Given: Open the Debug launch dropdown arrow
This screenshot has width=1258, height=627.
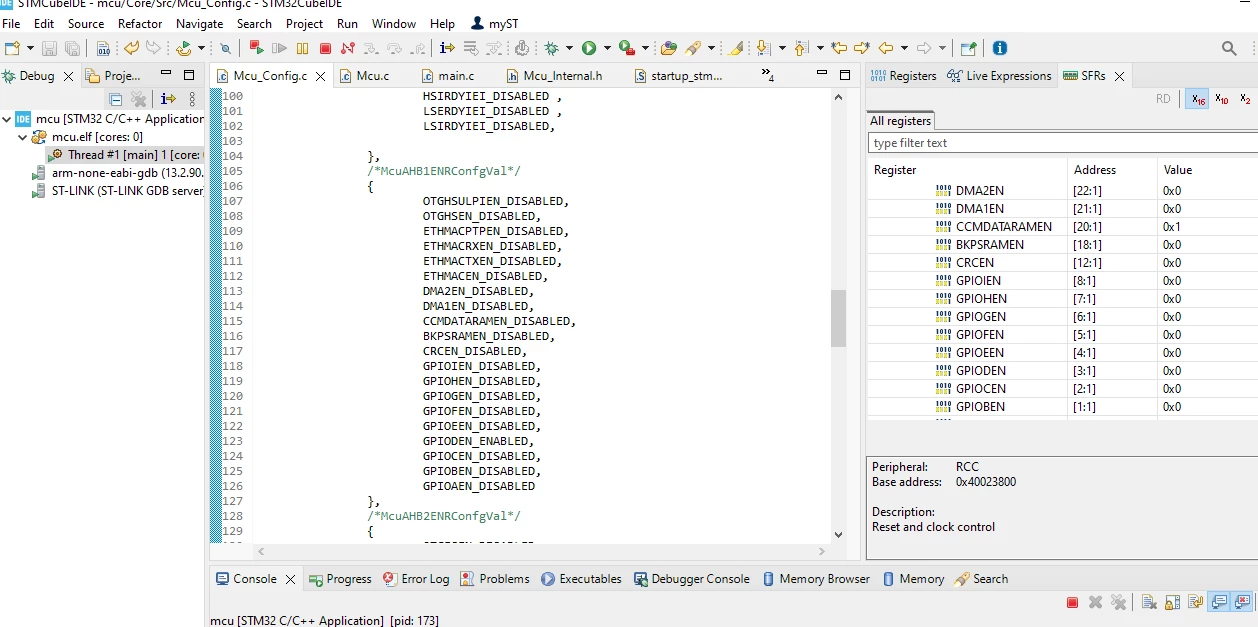Looking at the screenshot, I should tap(569, 48).
